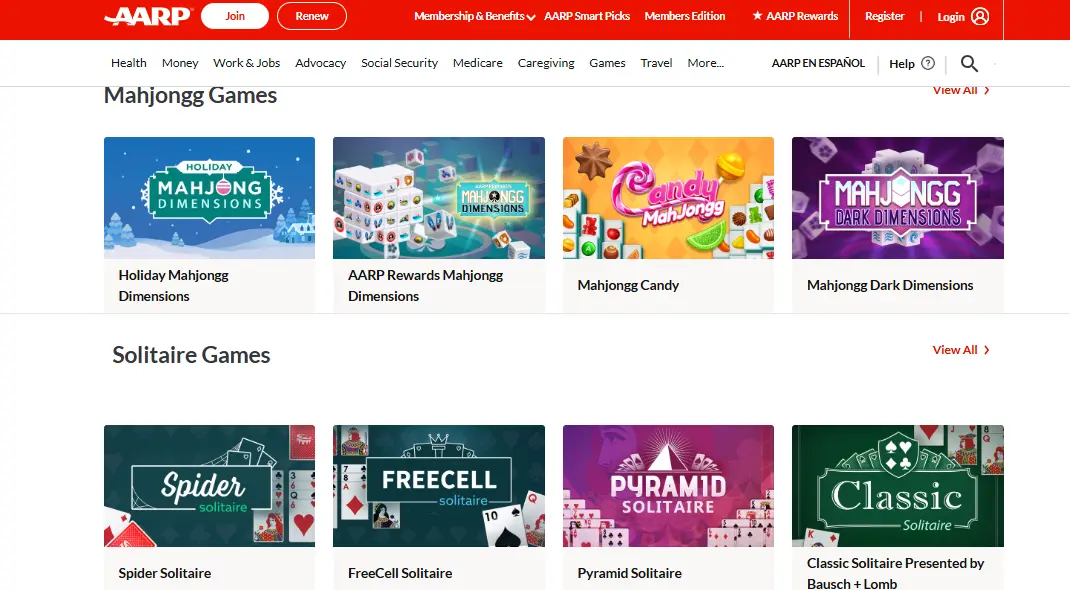Open the Medicare menu
This screenshot has height=590, width=1070.
(x=478, y=63)
